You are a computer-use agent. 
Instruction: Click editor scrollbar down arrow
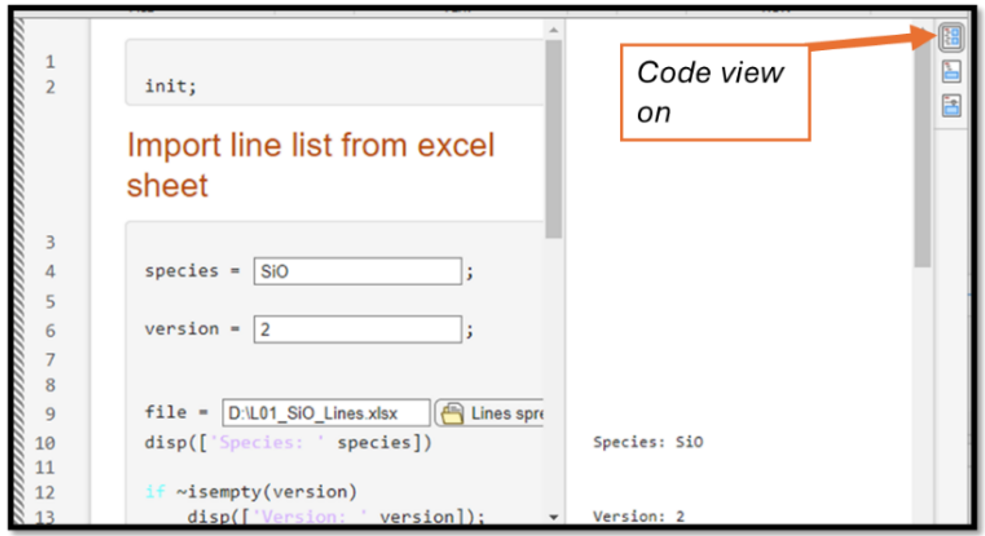(553, 517)
